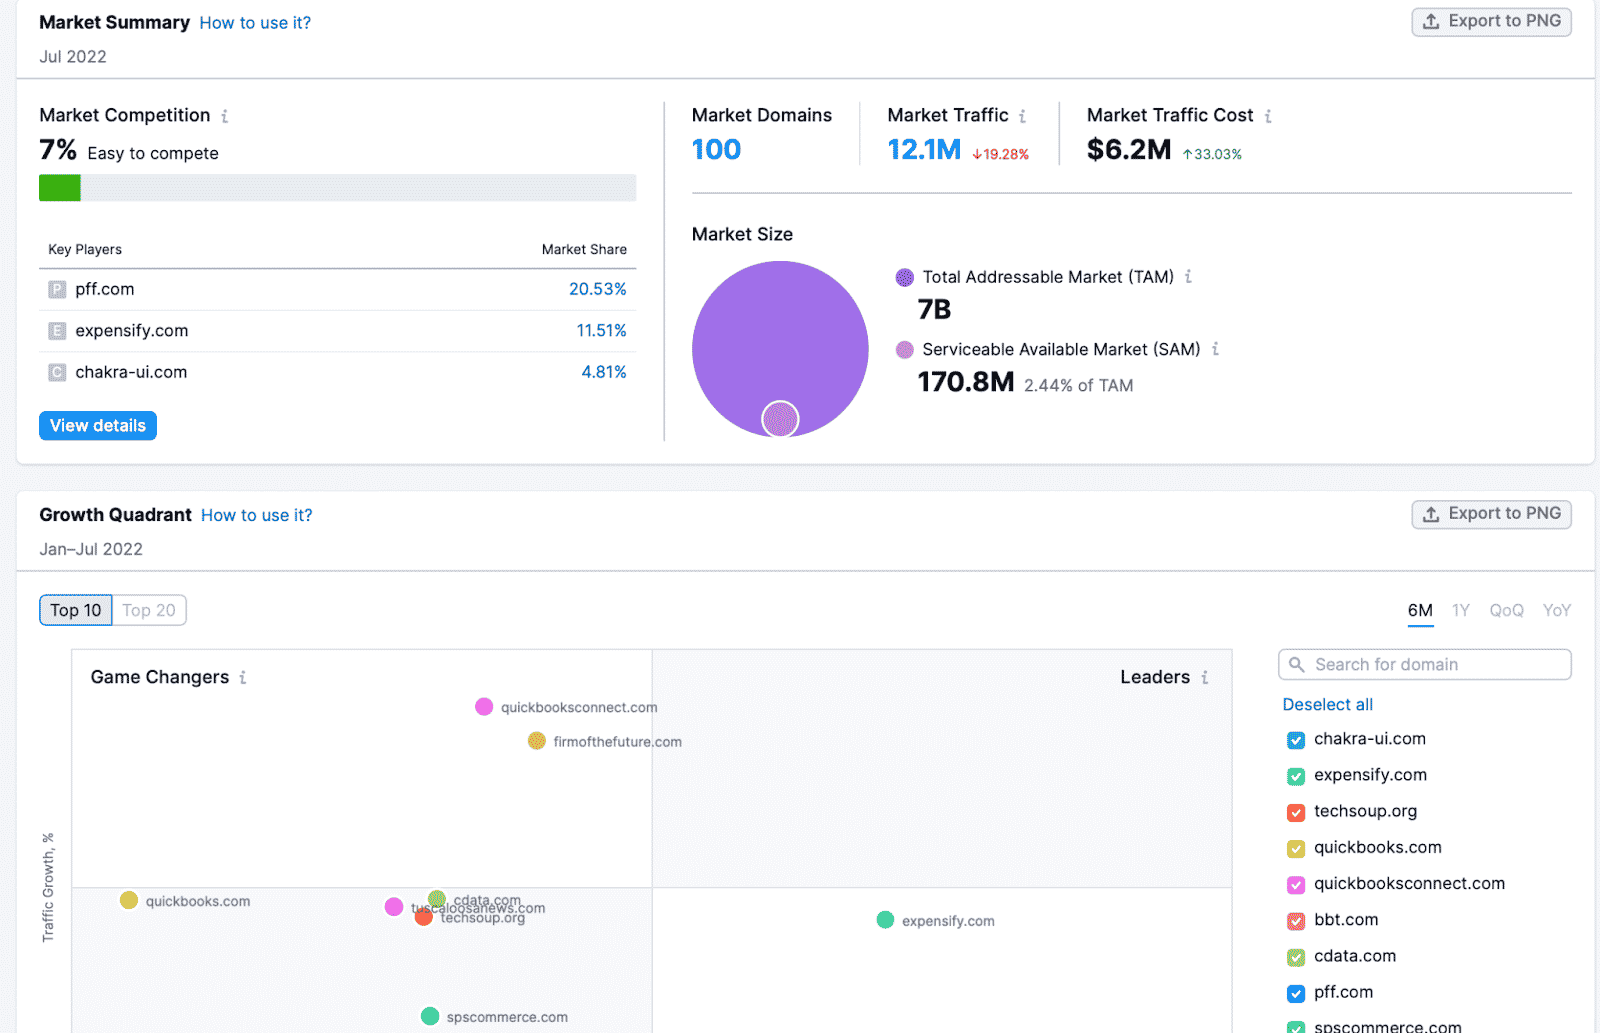Uncheck the cdata.com checkbox

click(1296, 957)
